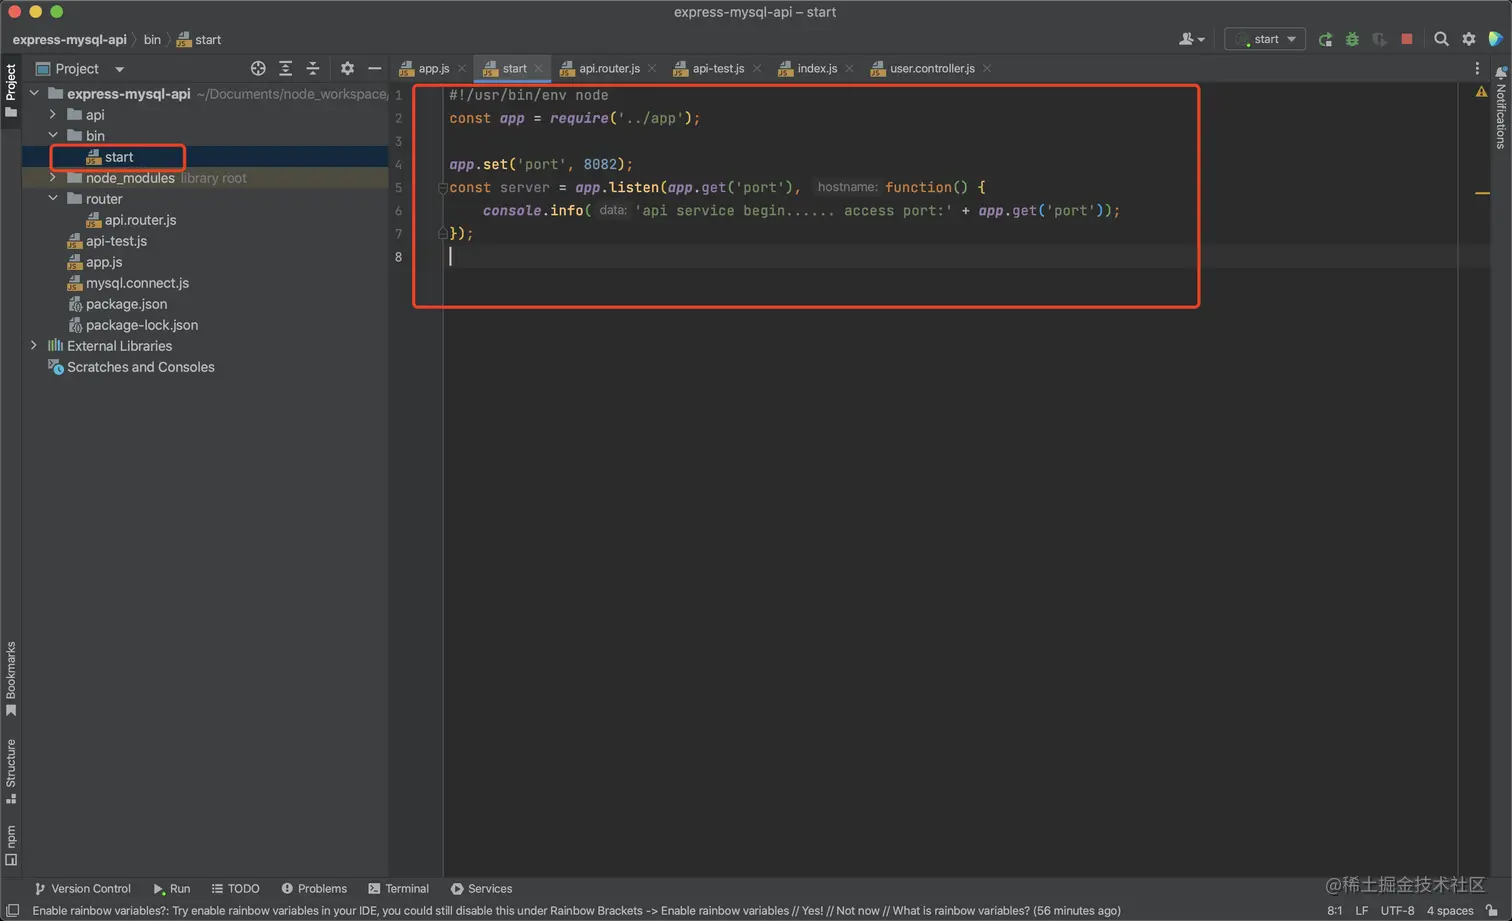The image size is (1512, 921).
Task: Toggle the Bookmarks side panel
Action: 11,678
